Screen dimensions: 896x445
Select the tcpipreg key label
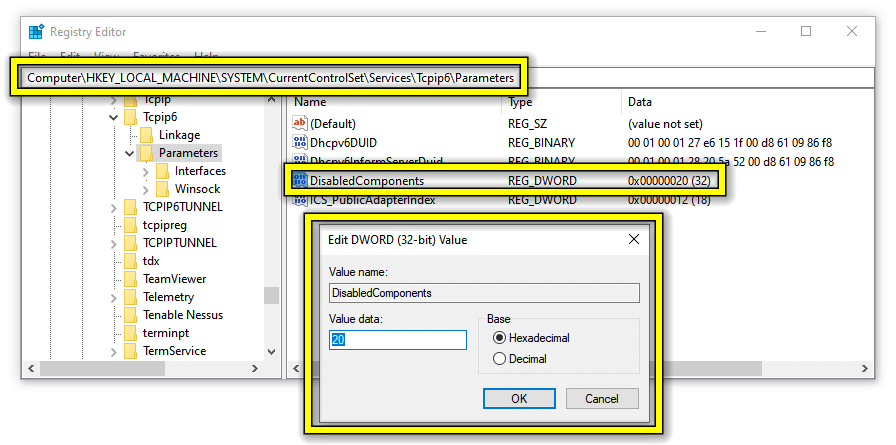[x=165, y=225]
